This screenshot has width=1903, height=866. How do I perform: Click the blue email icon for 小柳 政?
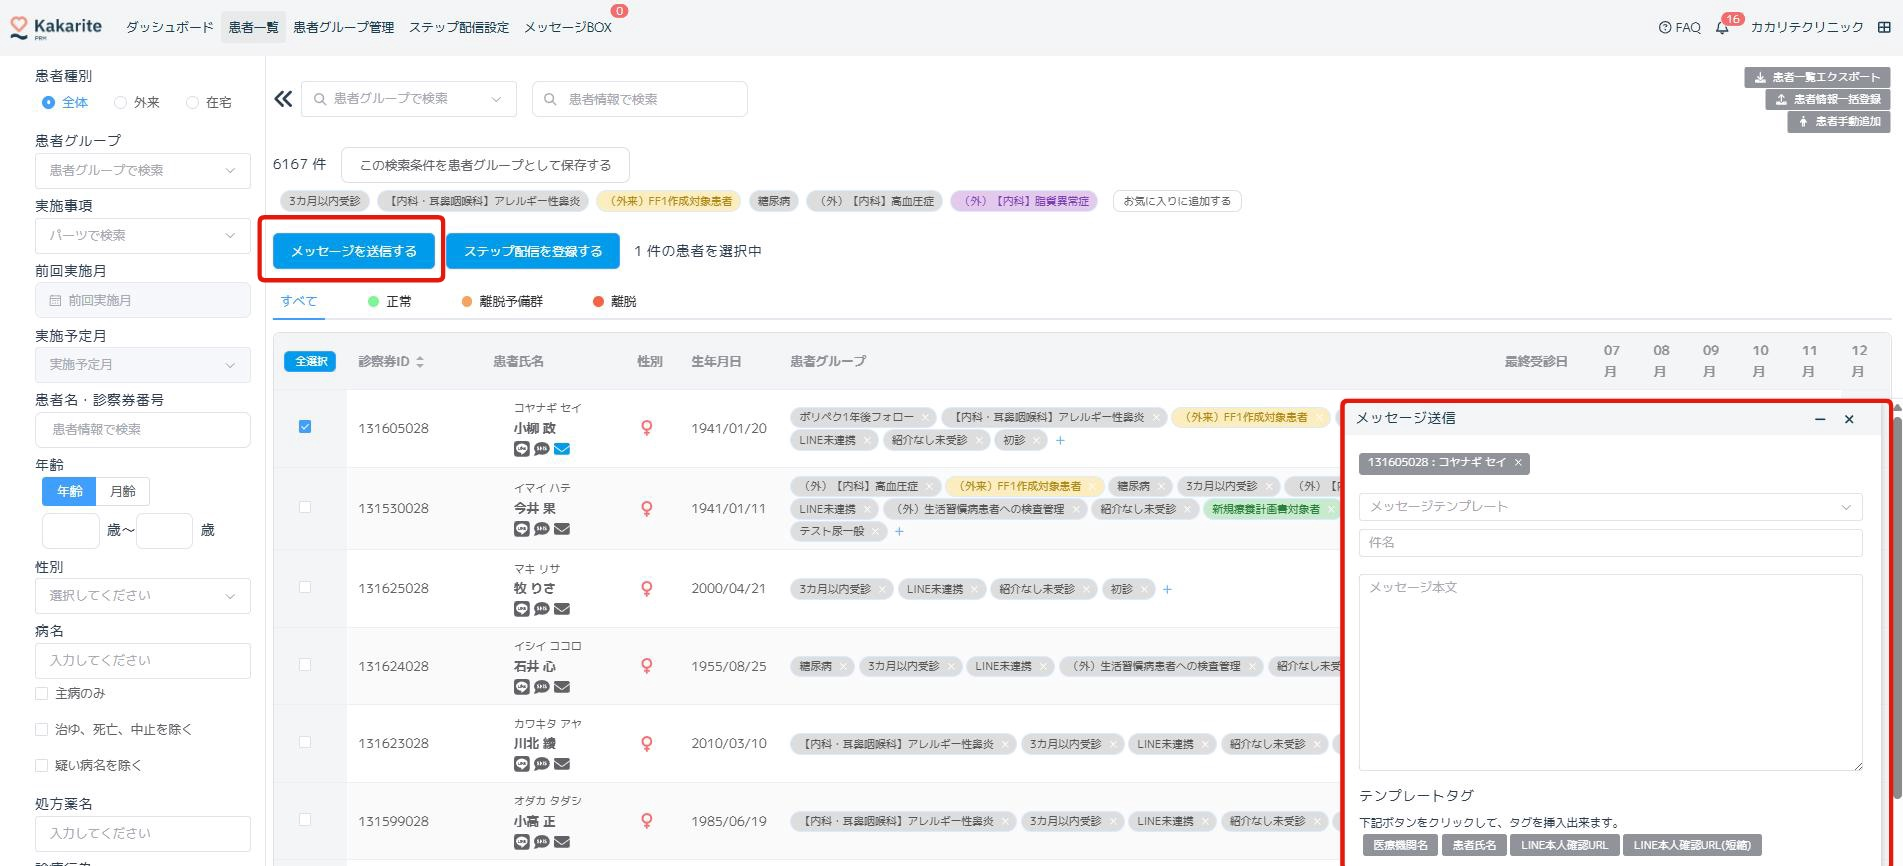(x=562, y=449)
